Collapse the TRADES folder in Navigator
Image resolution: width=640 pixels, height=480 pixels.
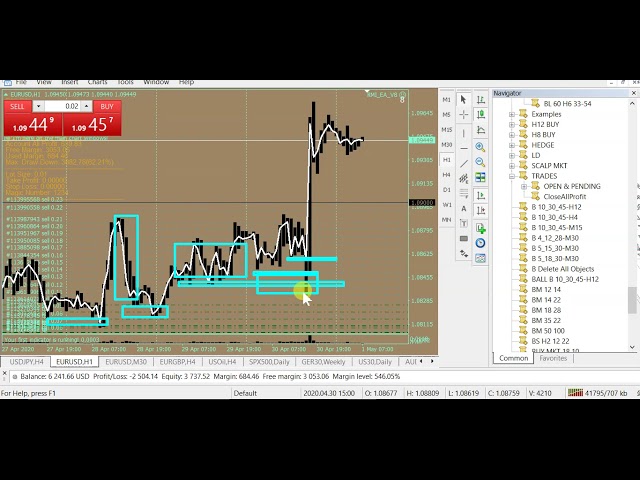512,176
